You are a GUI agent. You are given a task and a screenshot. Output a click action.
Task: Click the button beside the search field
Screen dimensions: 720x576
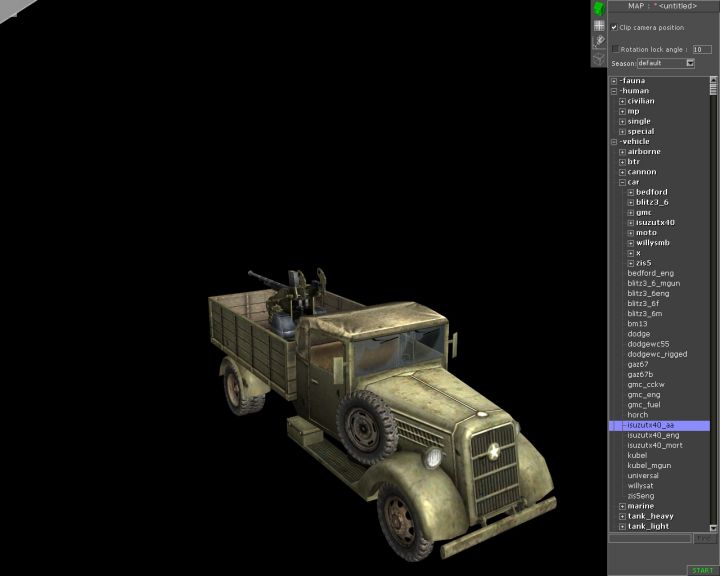(705, 538)
